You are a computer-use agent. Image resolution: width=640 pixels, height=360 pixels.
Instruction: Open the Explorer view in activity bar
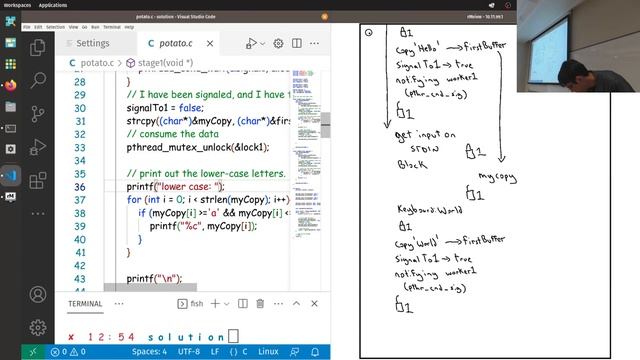tap(38, 48)
